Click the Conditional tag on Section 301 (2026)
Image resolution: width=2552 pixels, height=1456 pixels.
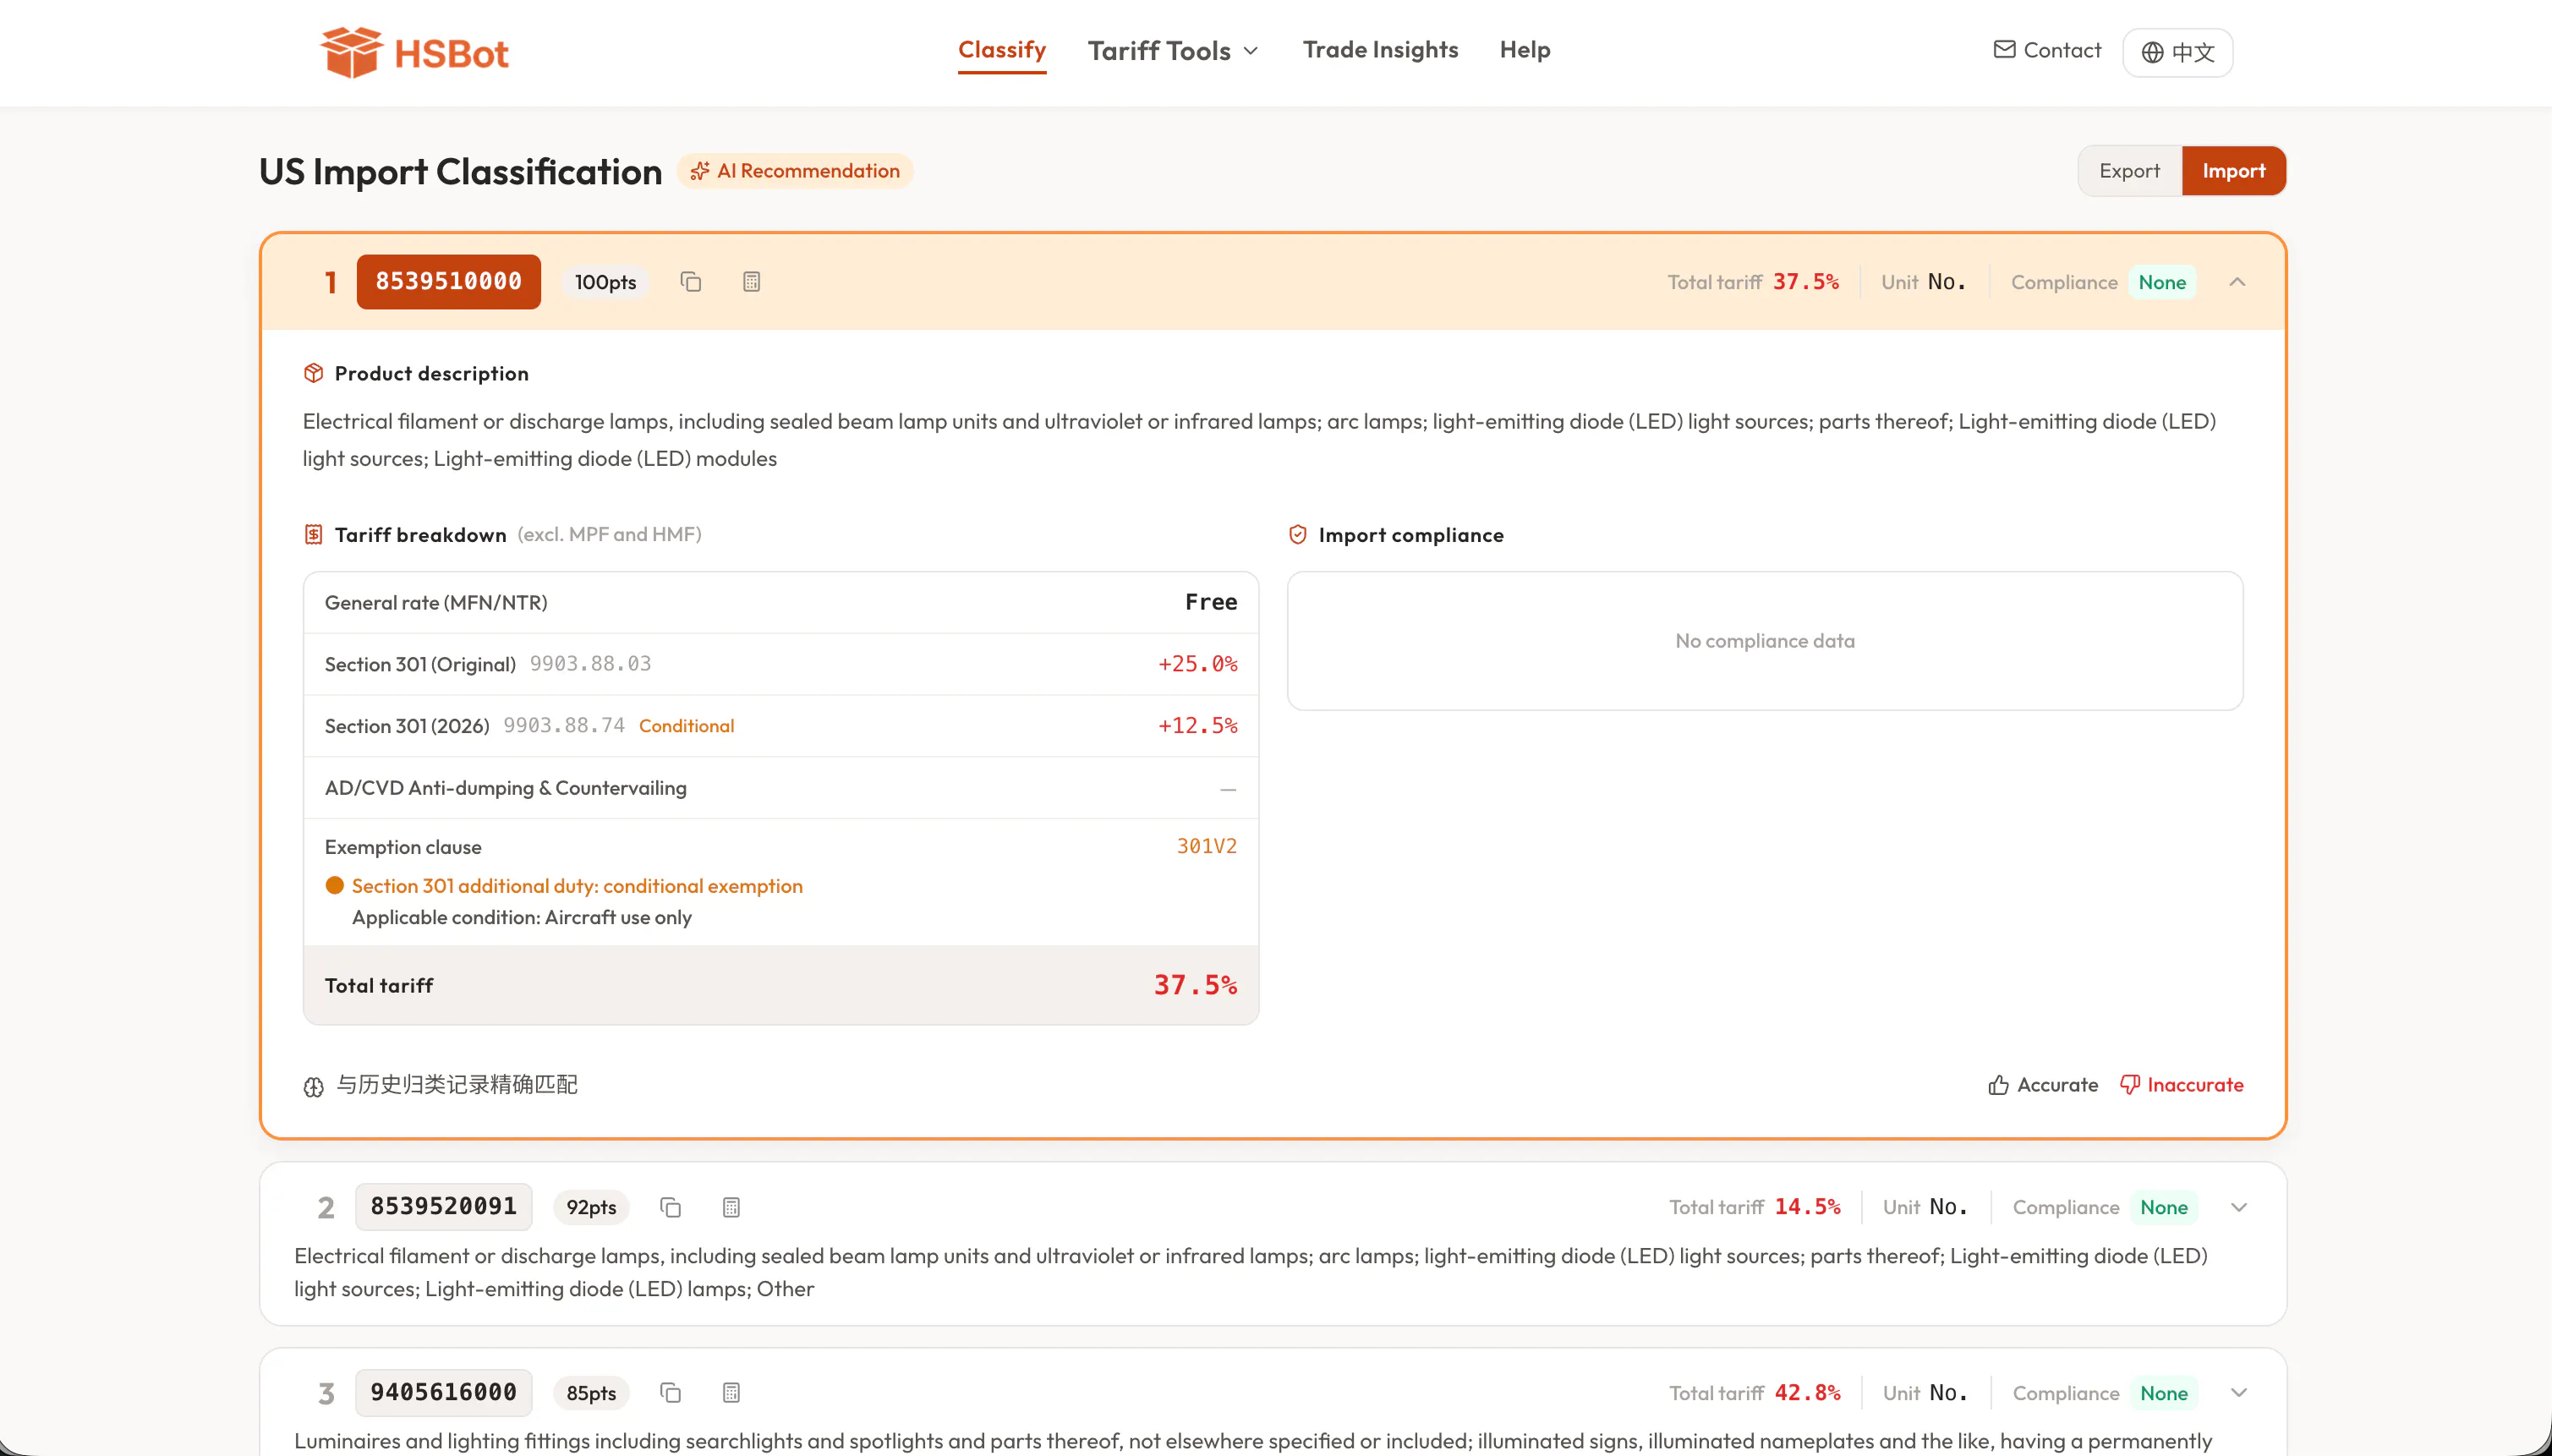point(687,726)
